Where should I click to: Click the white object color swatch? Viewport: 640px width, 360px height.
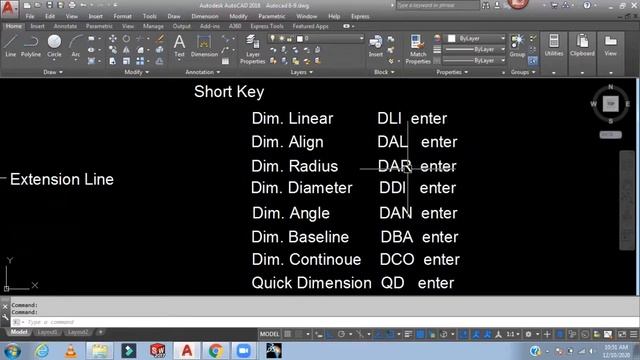pyautogui.click(x=451, y=38)
